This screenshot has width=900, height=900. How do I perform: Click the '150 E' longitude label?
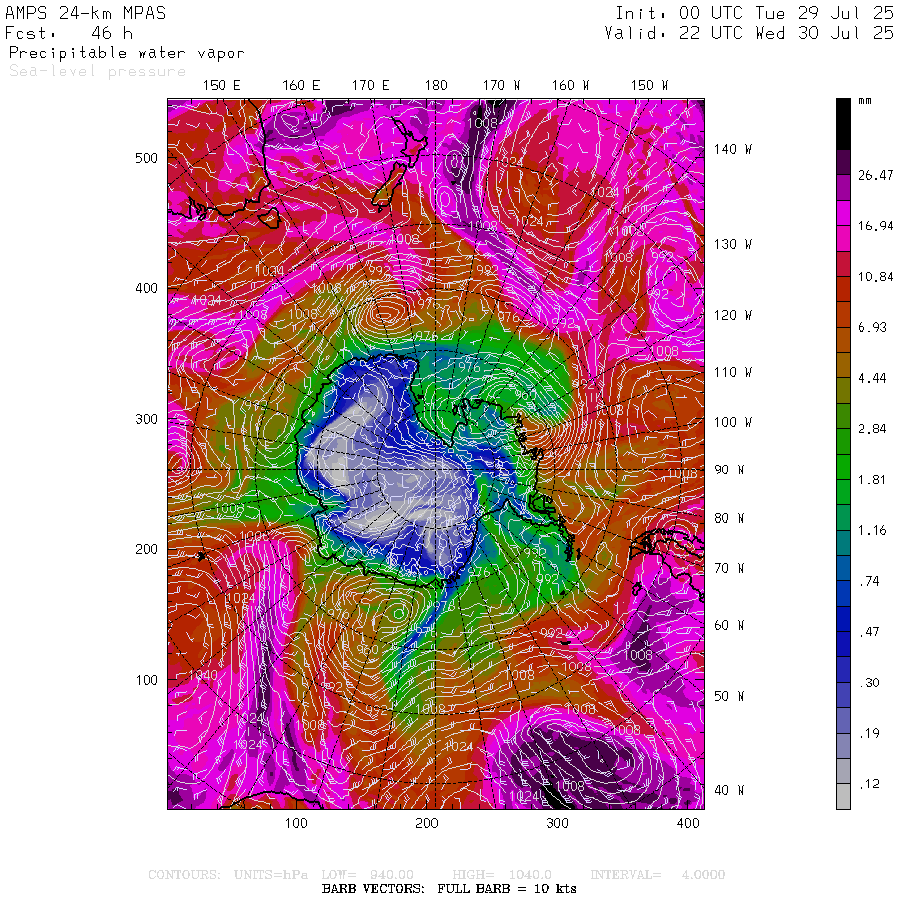click(x=222, y=86)
